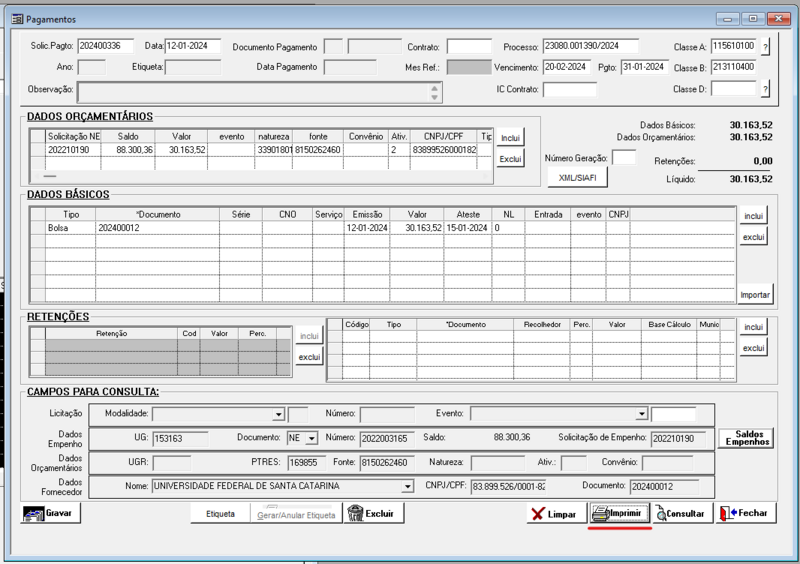Click Inclui in Dados Orçamentários
The height and width of the screenshot is (564, 800).
[x=510, y=138]
